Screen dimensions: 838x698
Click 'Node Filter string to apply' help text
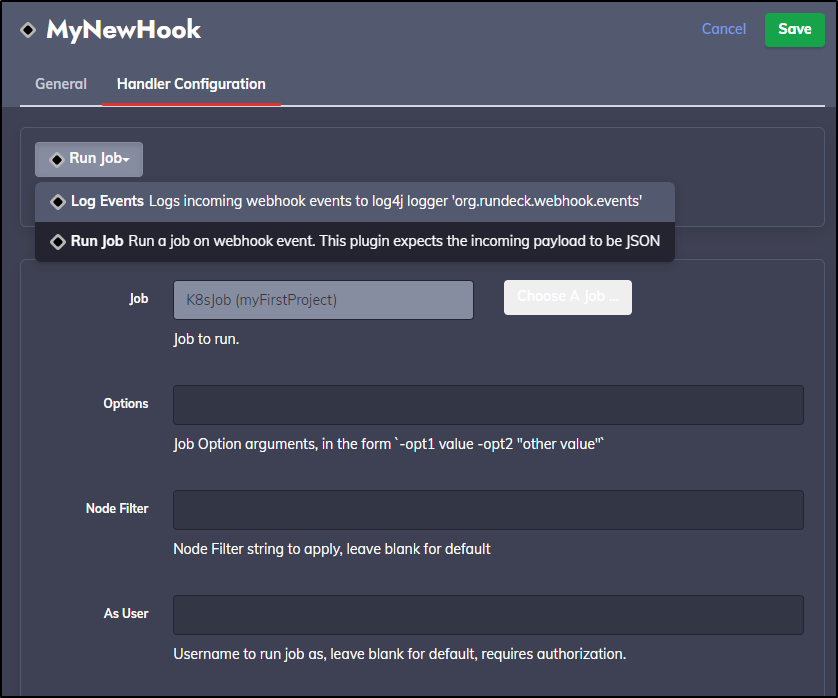332,549
